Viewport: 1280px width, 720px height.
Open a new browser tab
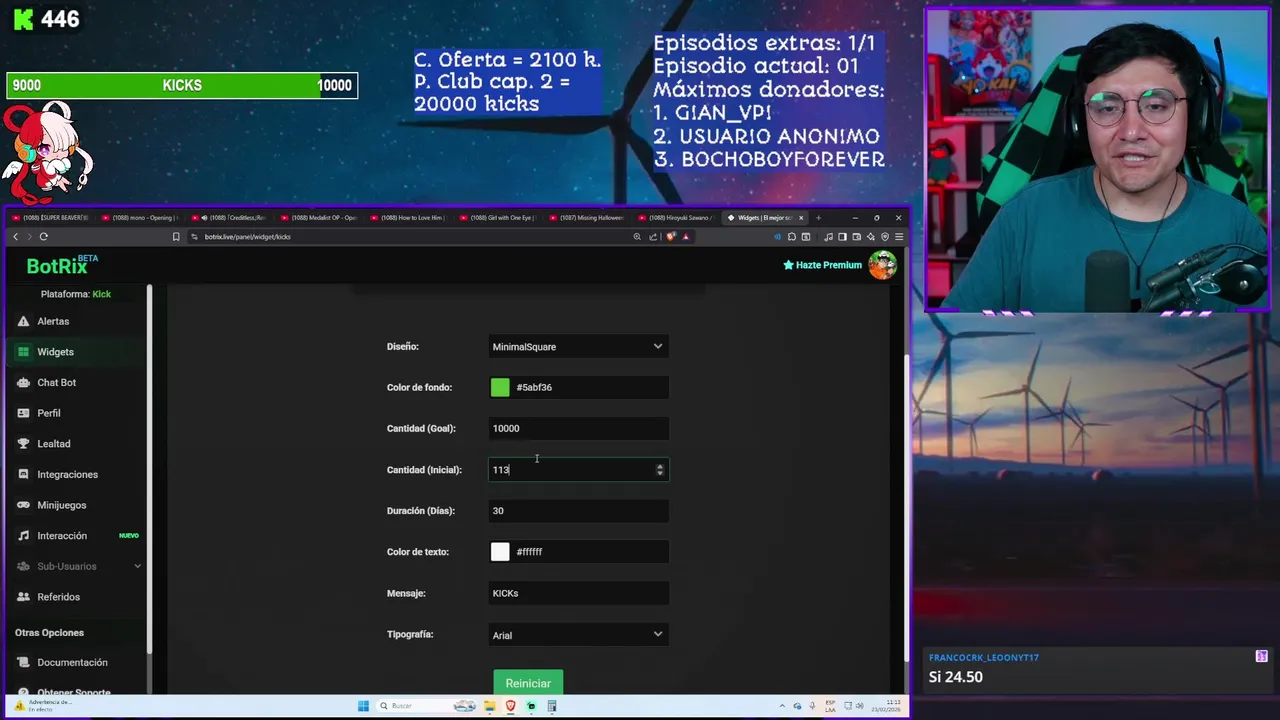pyautogui.click(x=818, y=218)
